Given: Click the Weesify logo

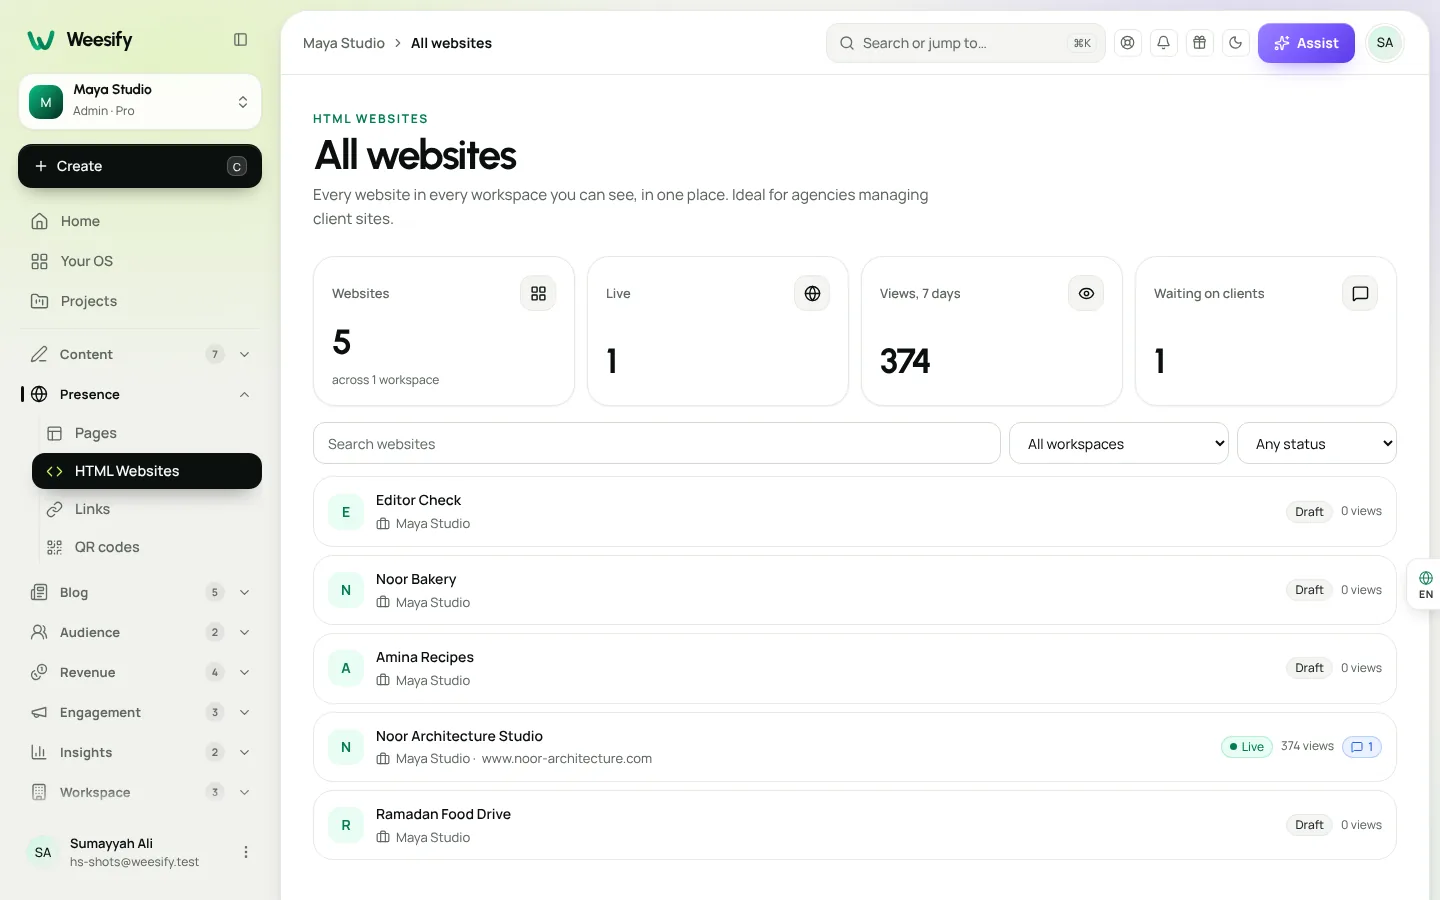Looking at the screenshot, I should pos(80,40).
